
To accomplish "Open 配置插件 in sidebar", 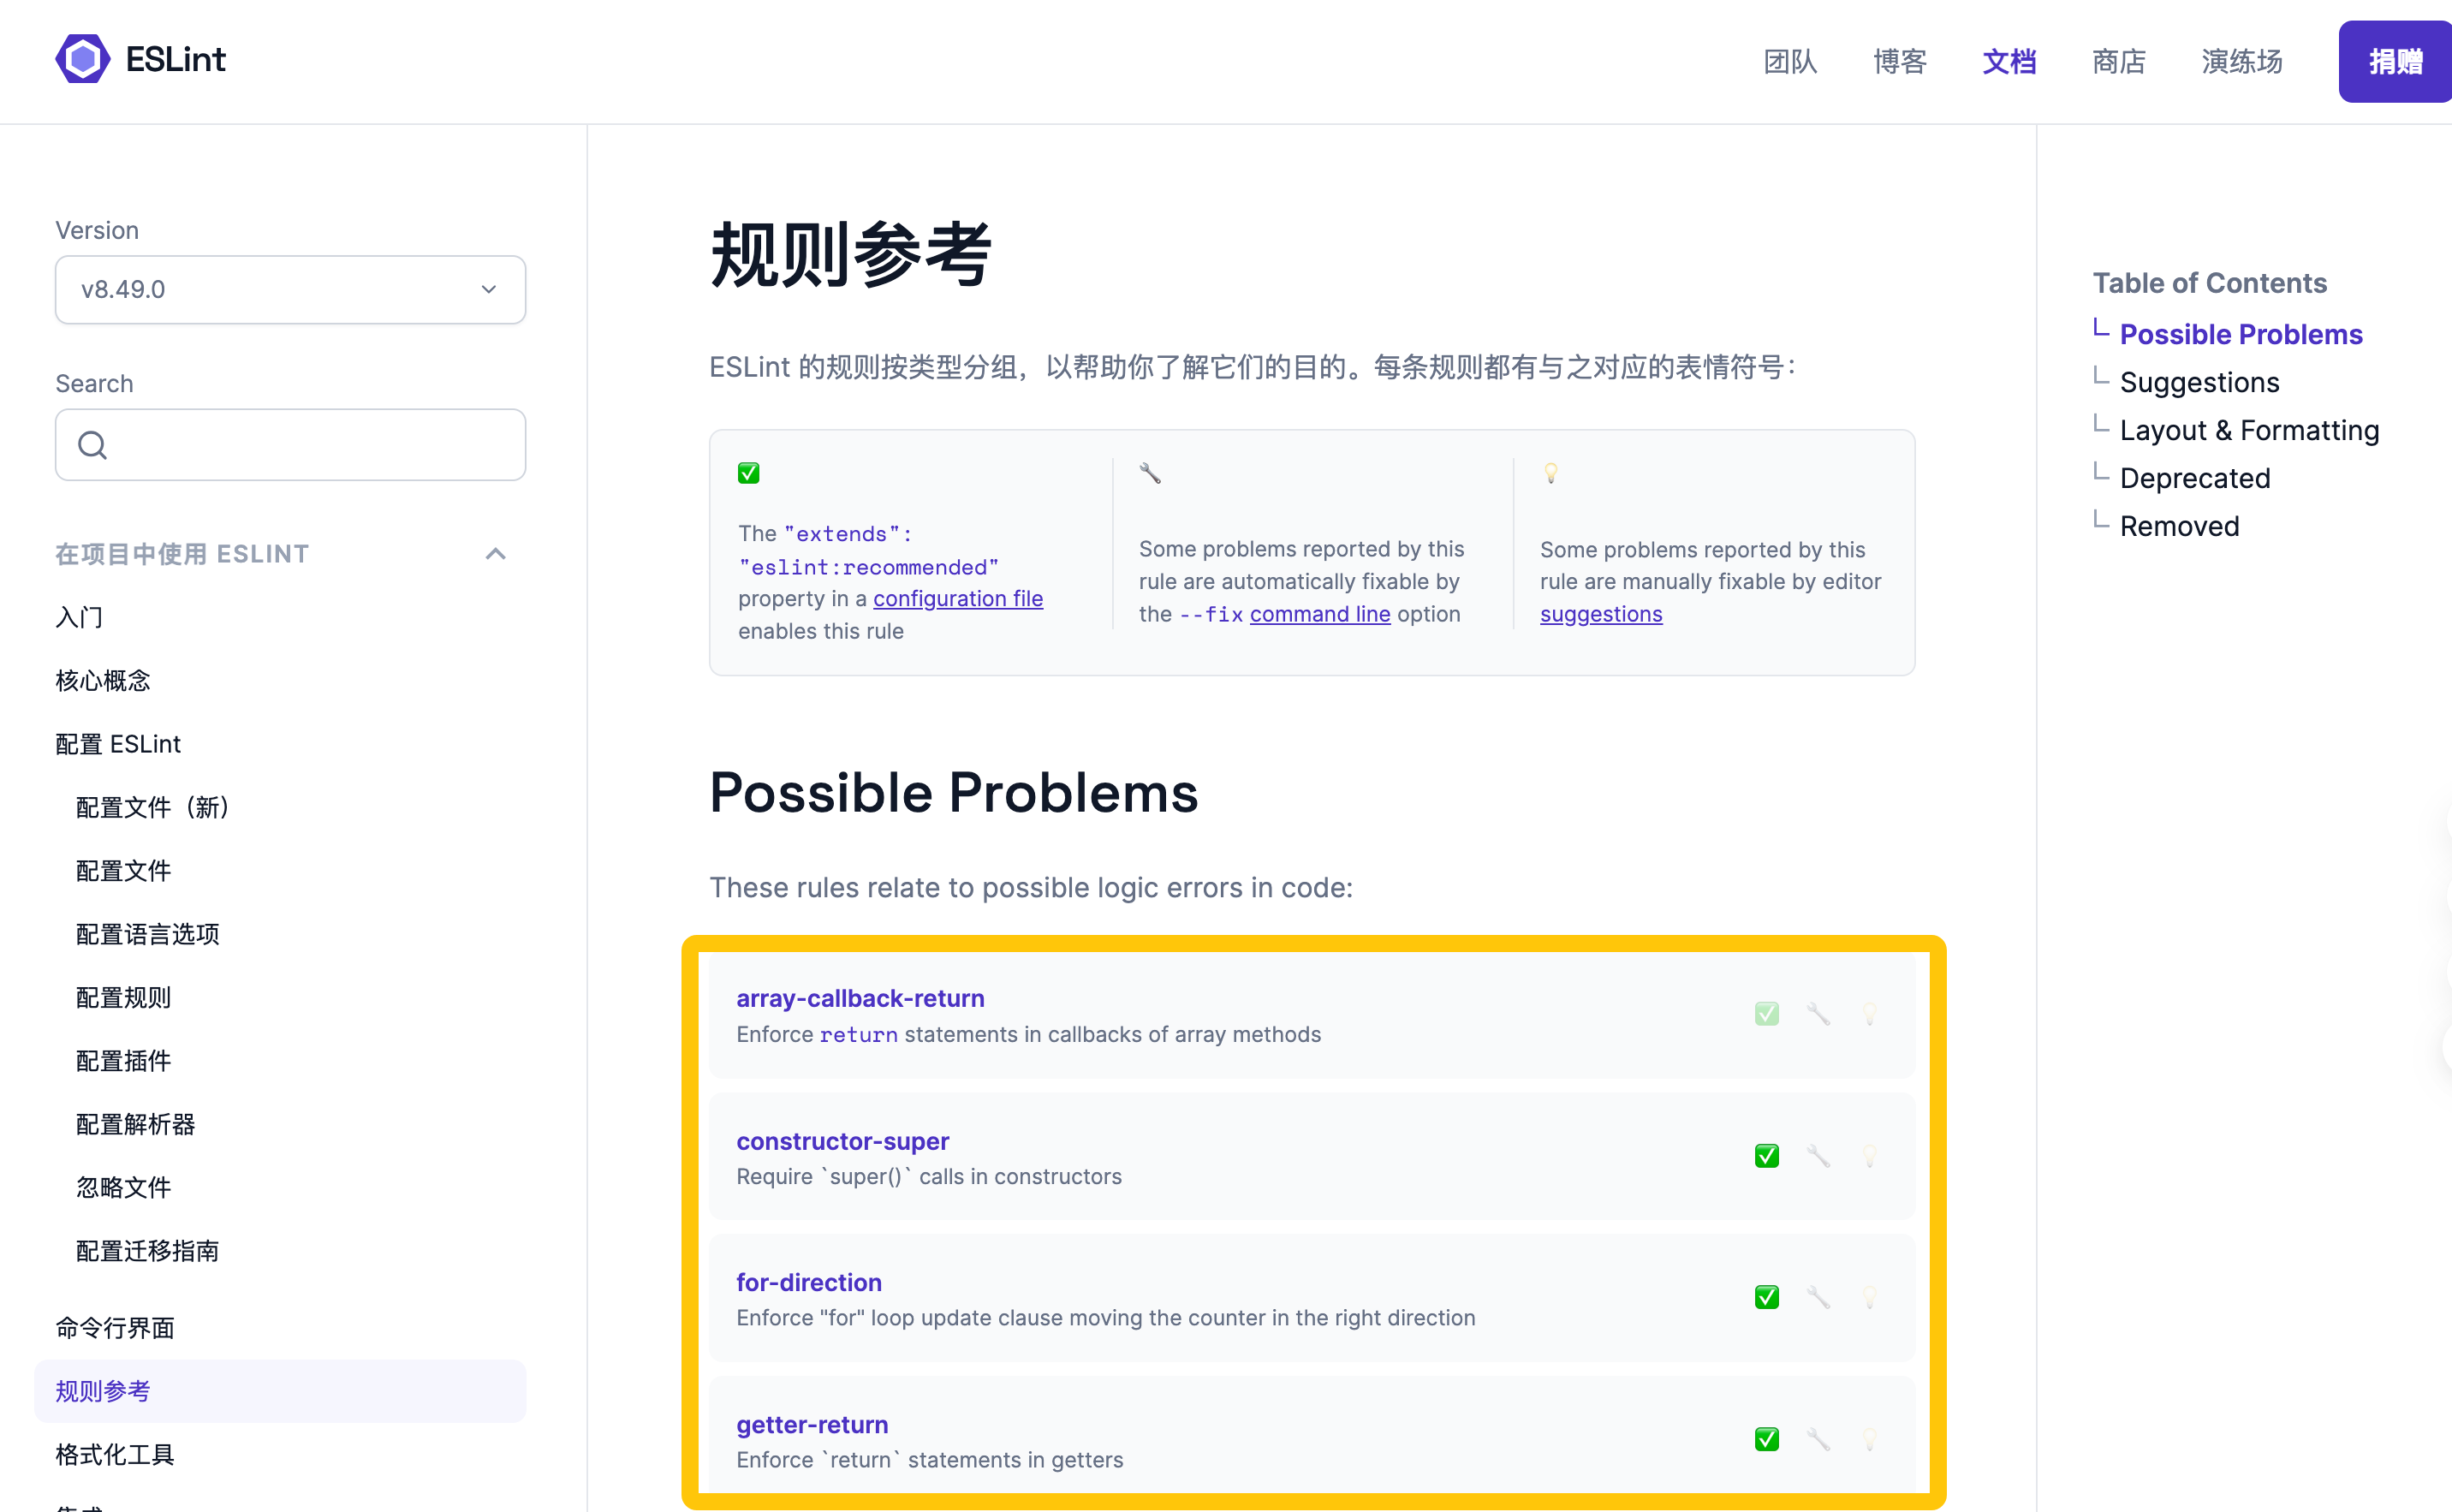I will point(124,1061).
